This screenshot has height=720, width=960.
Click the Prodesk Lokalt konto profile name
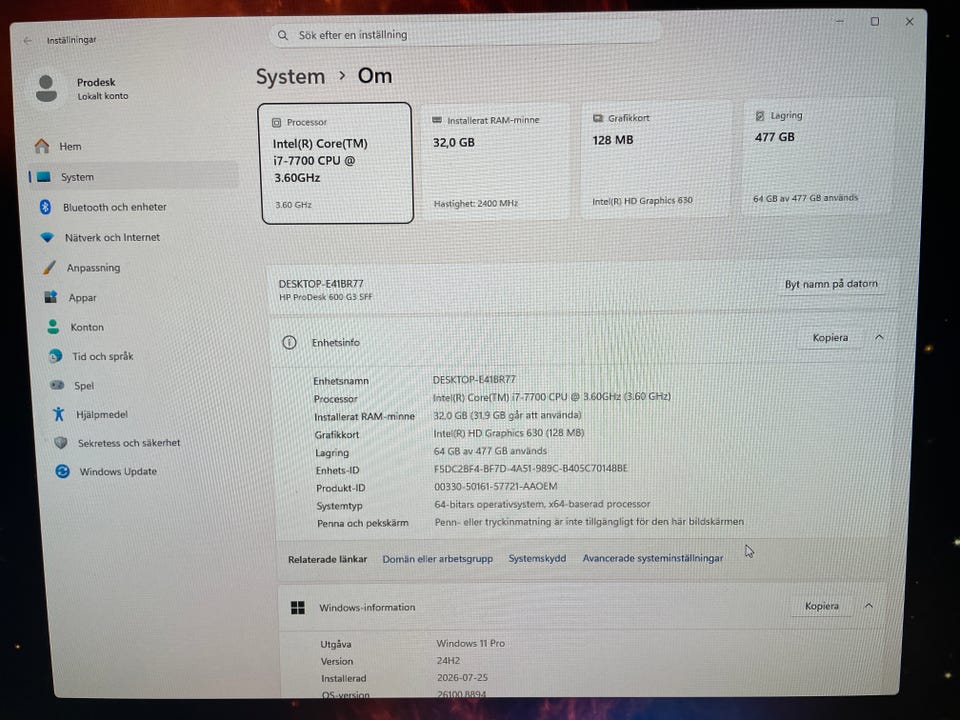pyautogui.click(x=102, y=88)
